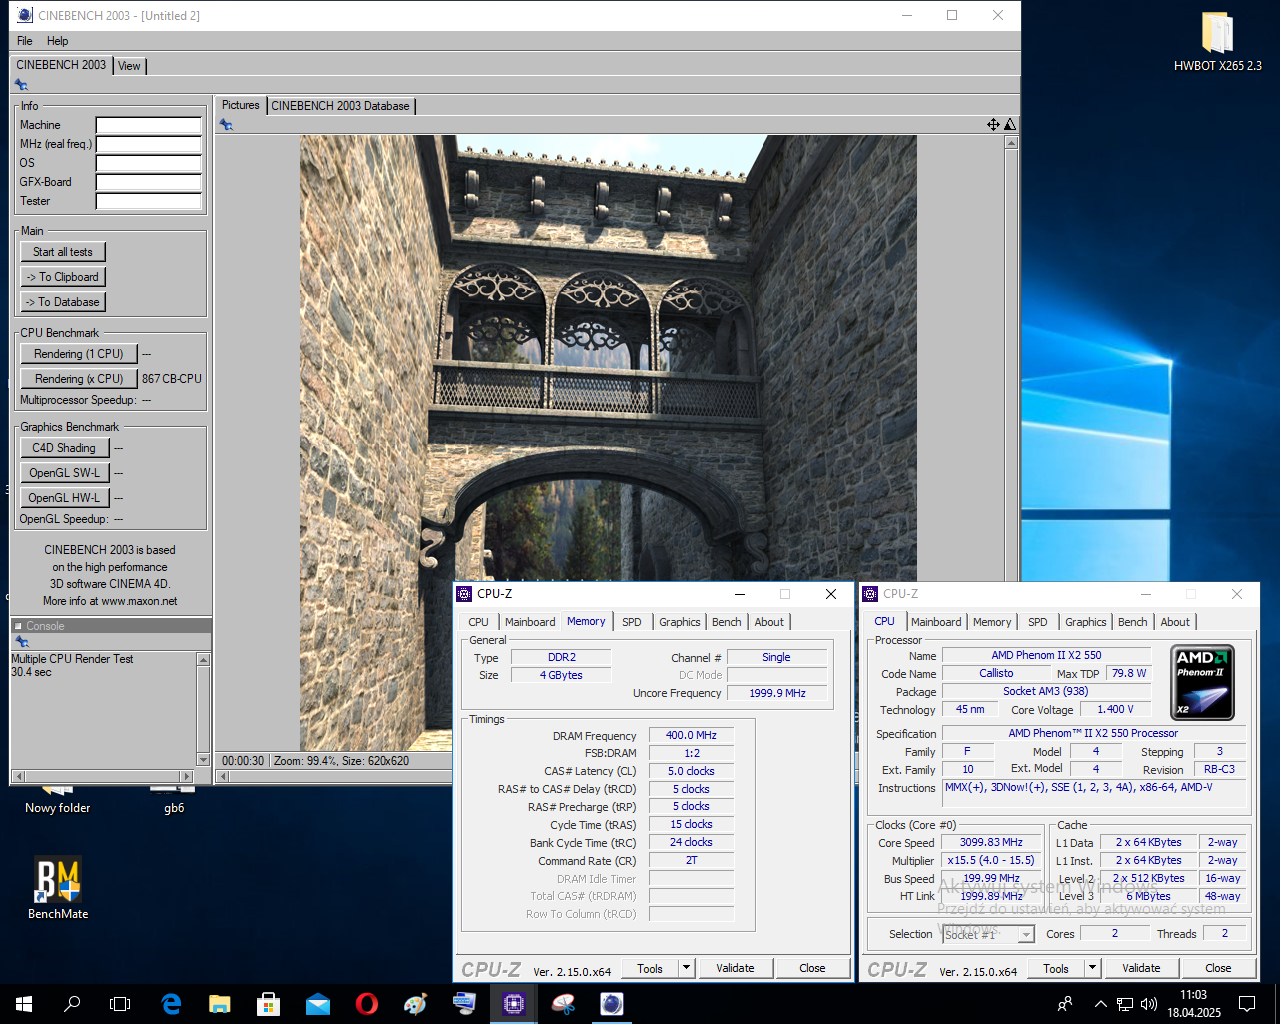1280x1024 pixels.
Task: Start OpenGL HW-L test
Action: (x=64, y=498)
